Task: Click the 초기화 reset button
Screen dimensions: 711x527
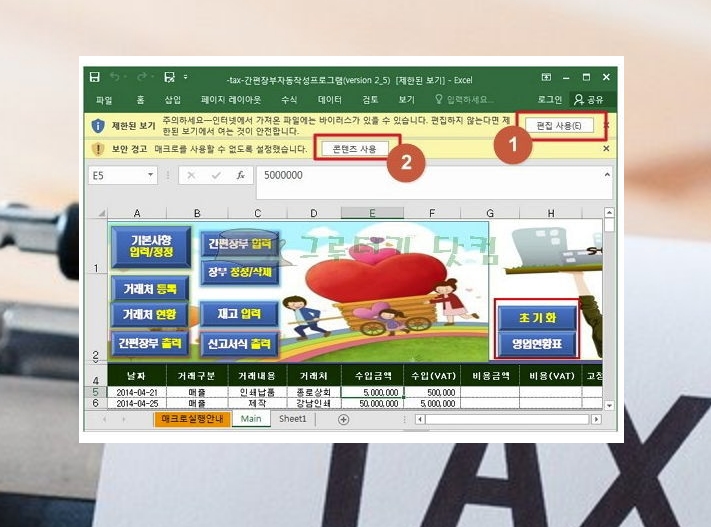Action: click(x=537, y=318)
